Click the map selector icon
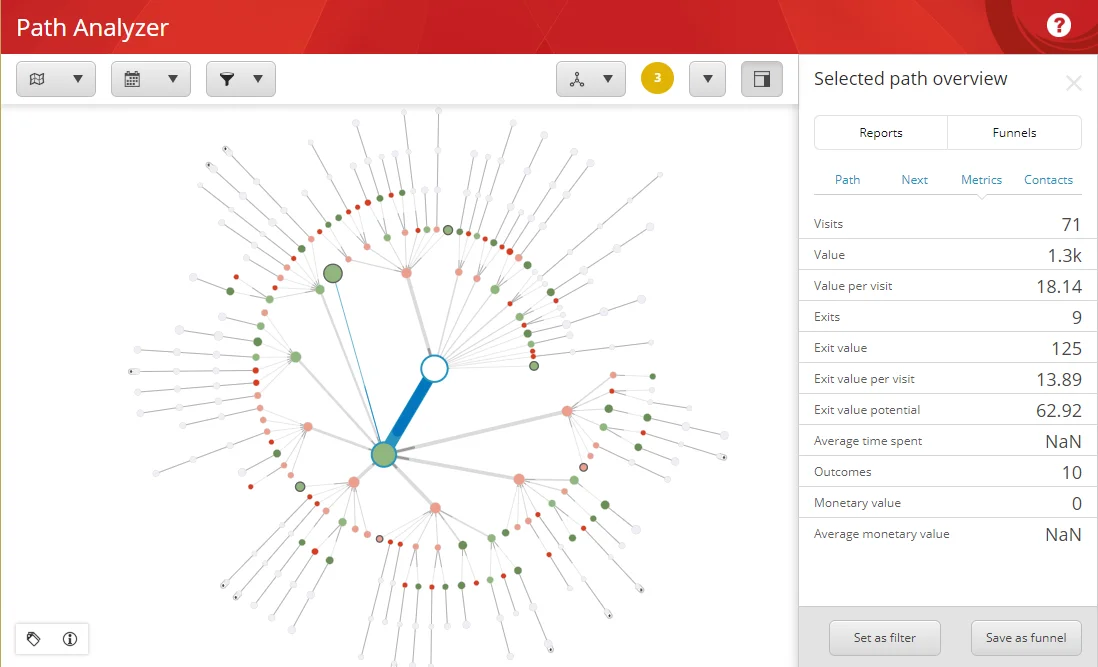Viewport: 1098px width, 667px height. [37, 79]
